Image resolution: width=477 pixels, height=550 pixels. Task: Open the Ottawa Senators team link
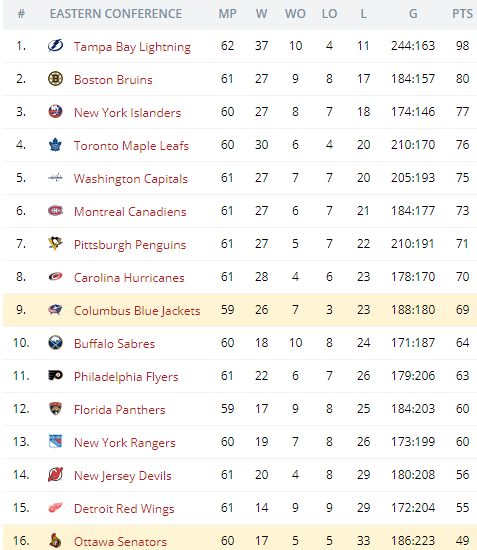(120, 541)
